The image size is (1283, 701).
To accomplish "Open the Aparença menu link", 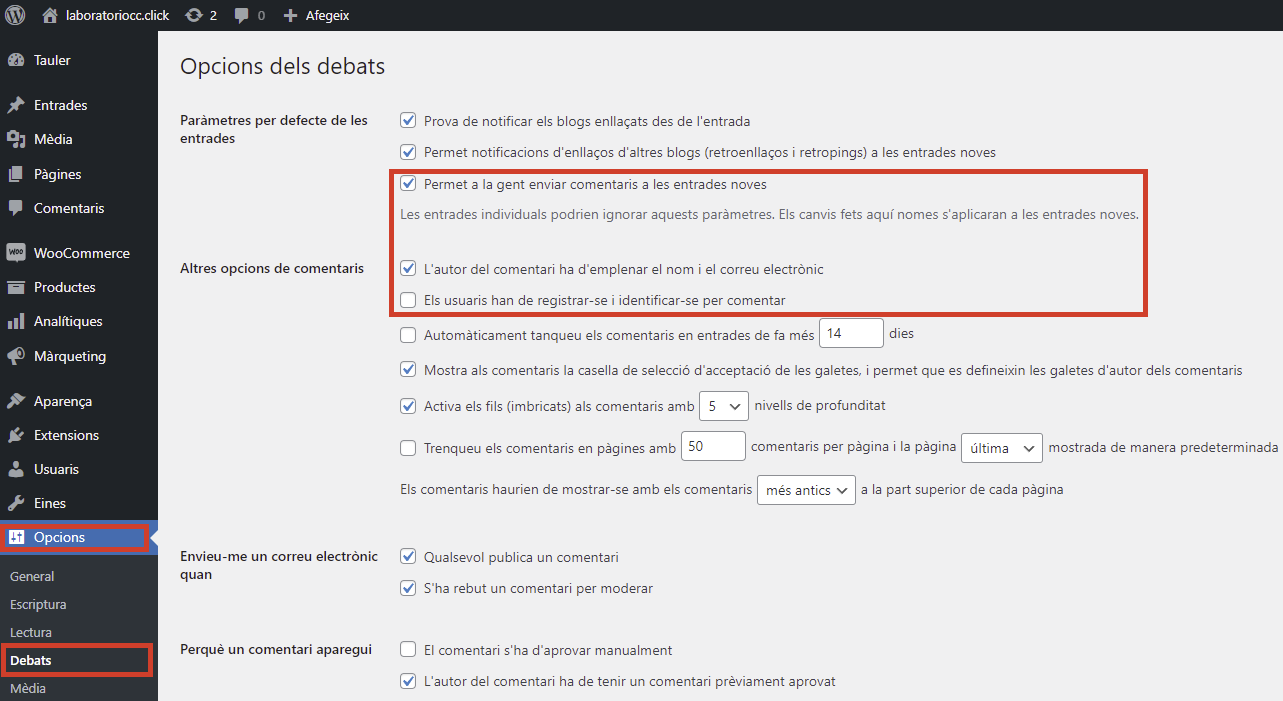I will (63, 401).
